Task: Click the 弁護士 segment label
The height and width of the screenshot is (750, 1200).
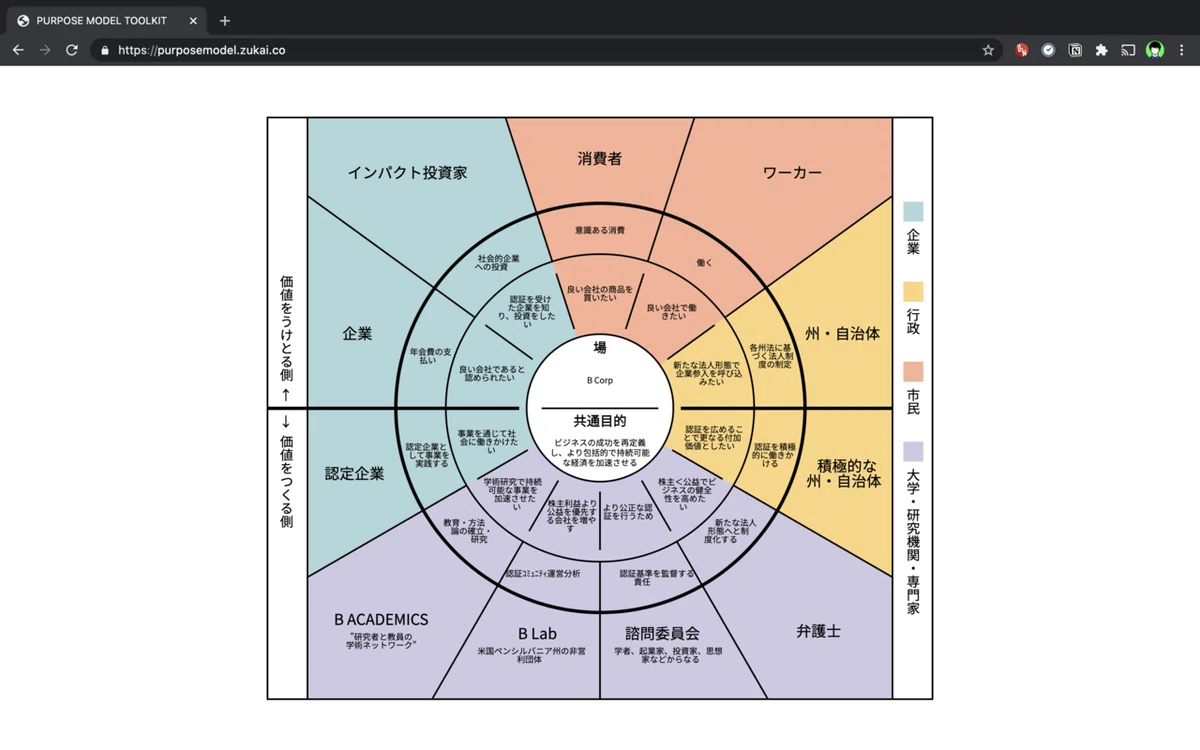Action: [818, 632]
